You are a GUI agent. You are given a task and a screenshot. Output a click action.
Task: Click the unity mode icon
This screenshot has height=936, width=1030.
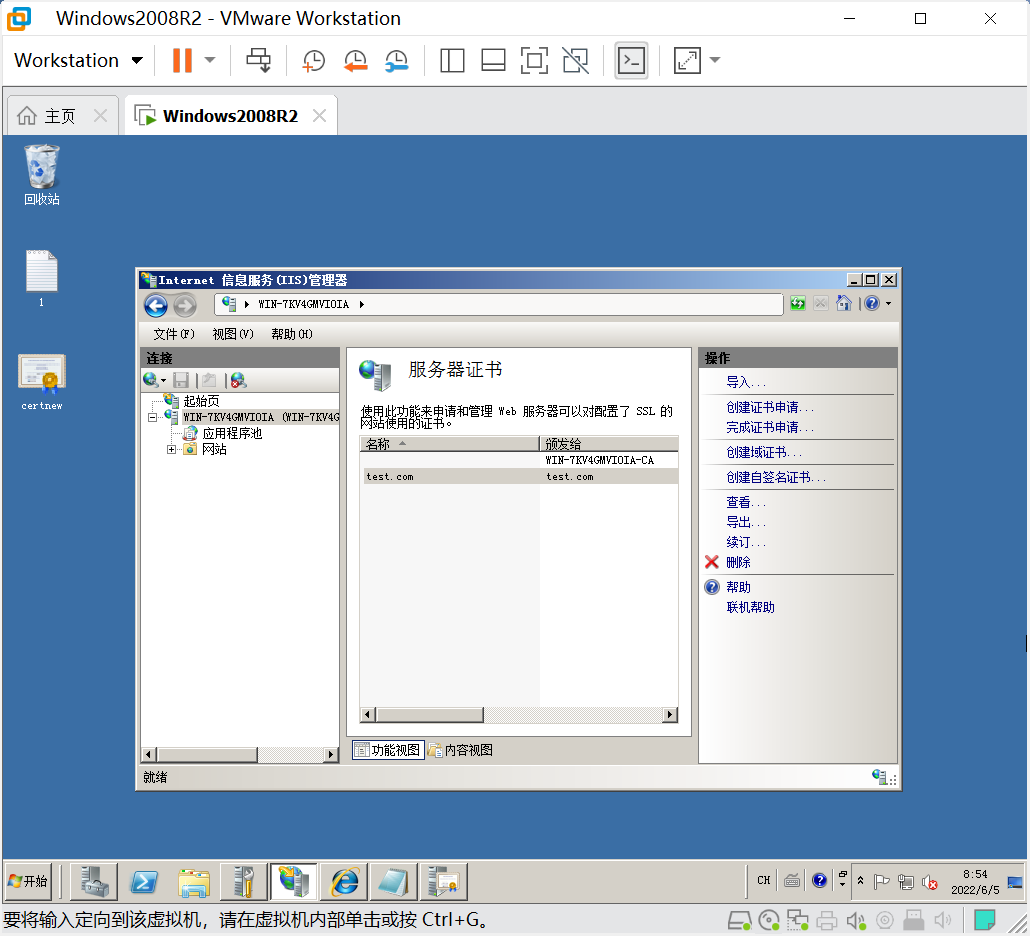pyautogui.click(x=575, y=60)
